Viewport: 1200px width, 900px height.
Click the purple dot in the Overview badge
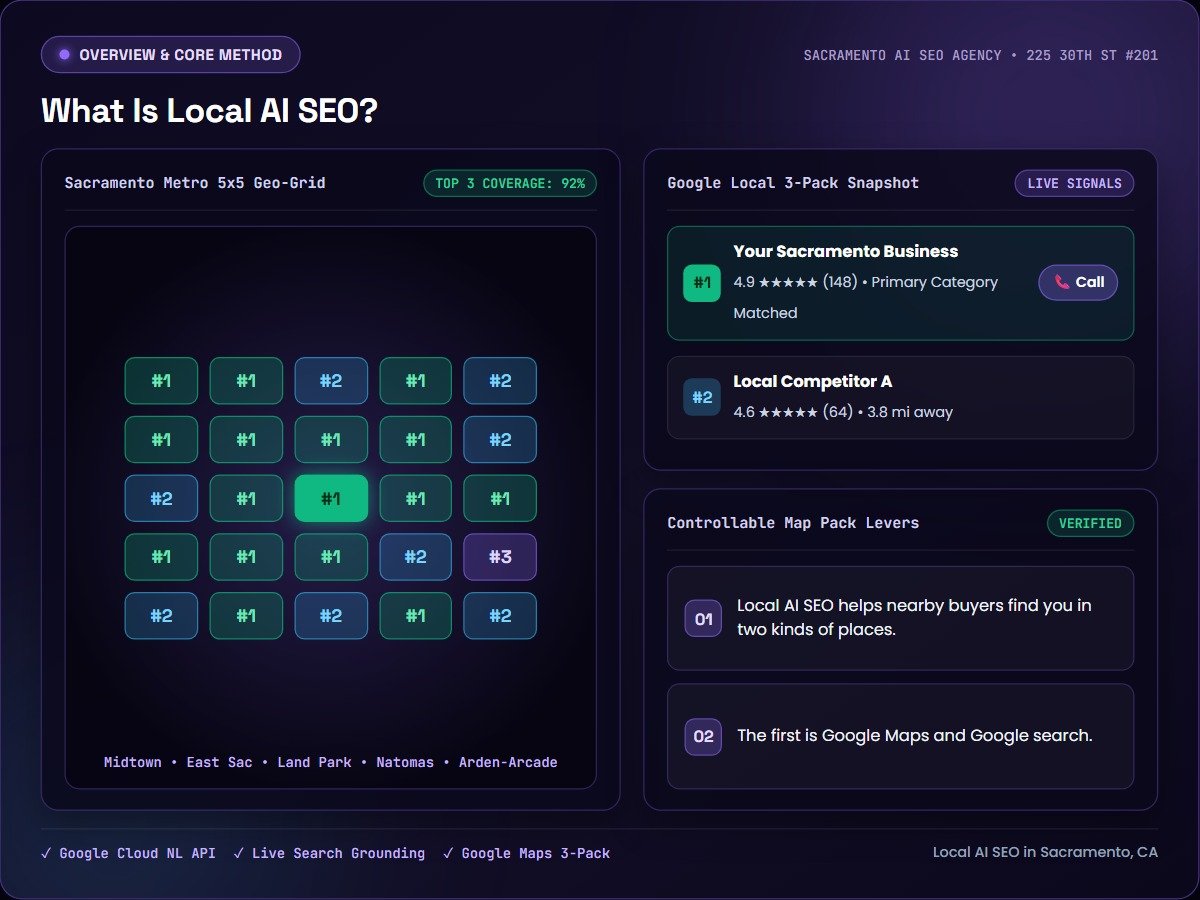(65, 55)
